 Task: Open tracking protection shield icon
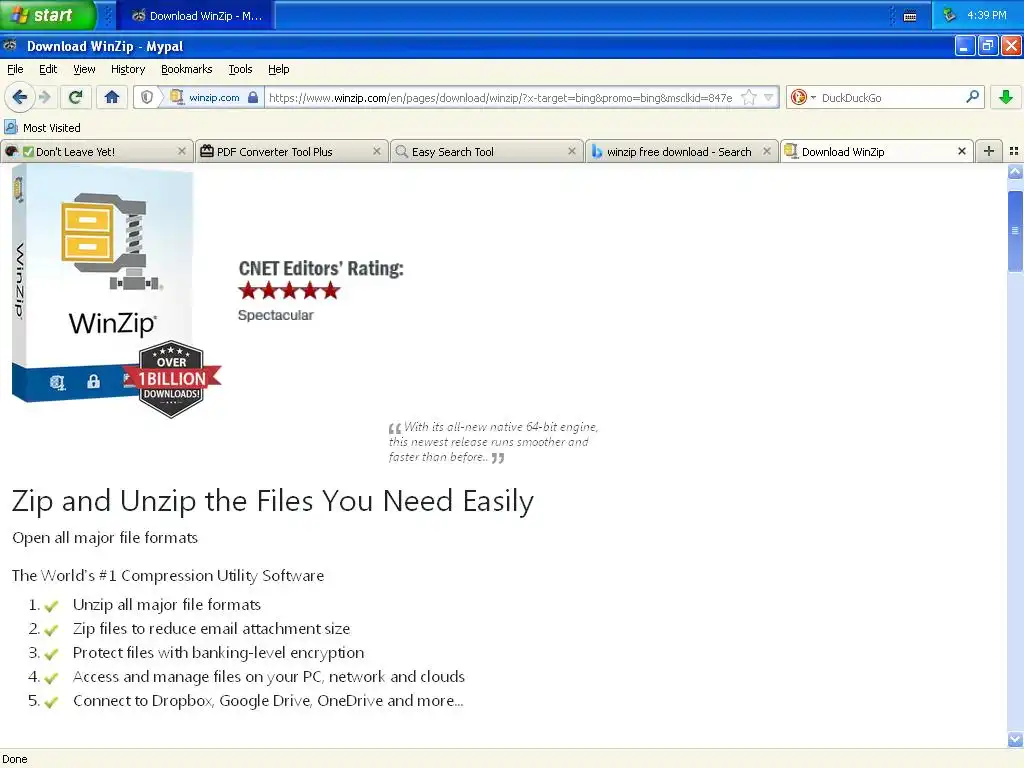click(x=147, y=97)
